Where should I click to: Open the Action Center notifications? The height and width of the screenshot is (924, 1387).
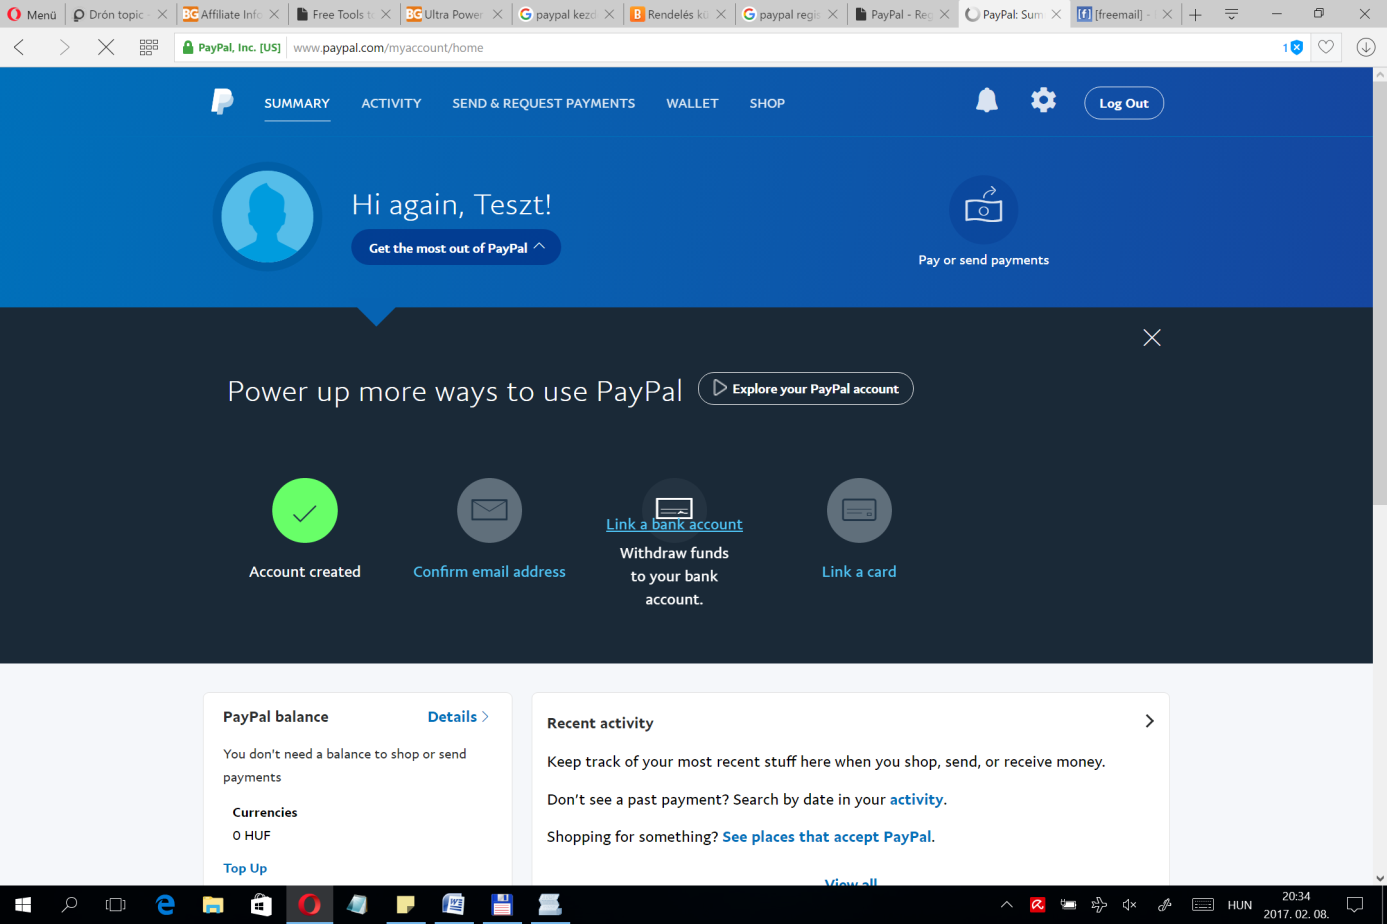pyautogui.click(x=1355, y=905)
